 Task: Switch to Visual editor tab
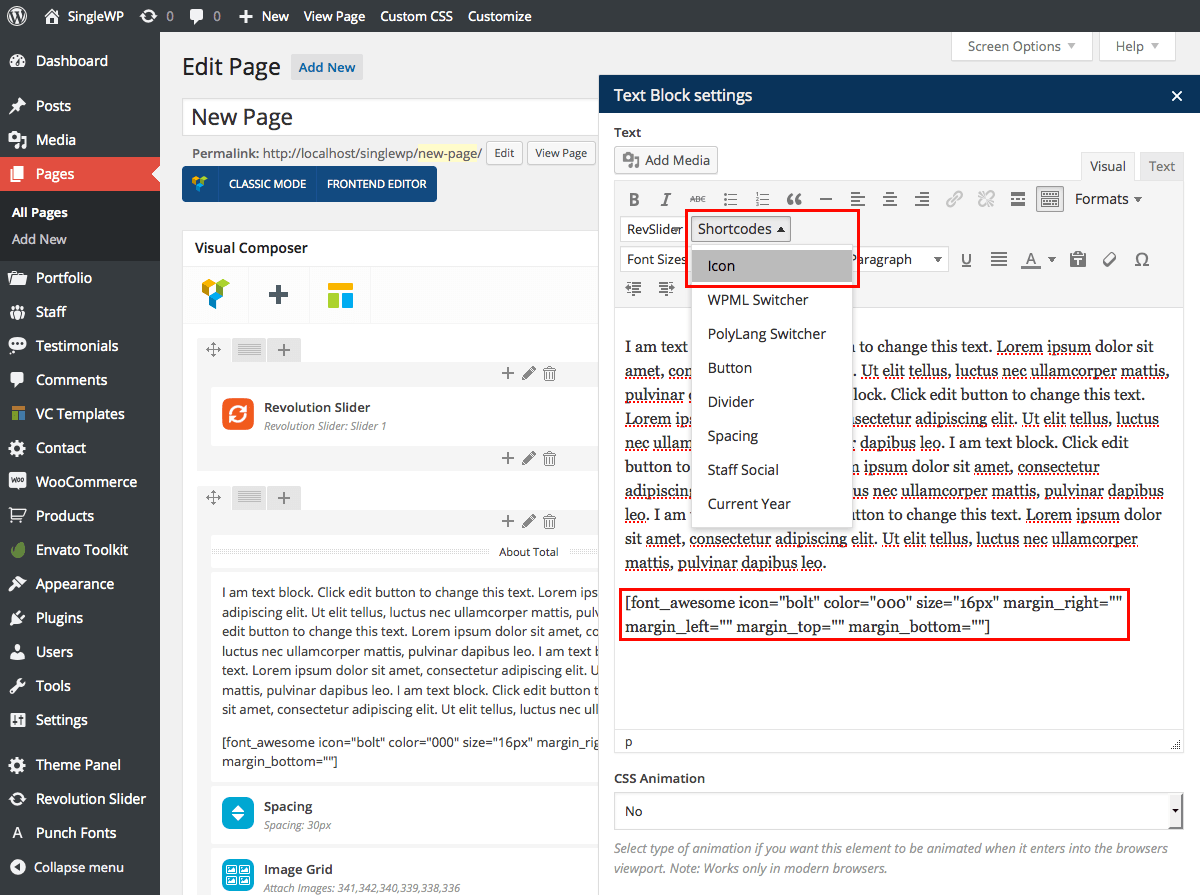pos(1108,166)
